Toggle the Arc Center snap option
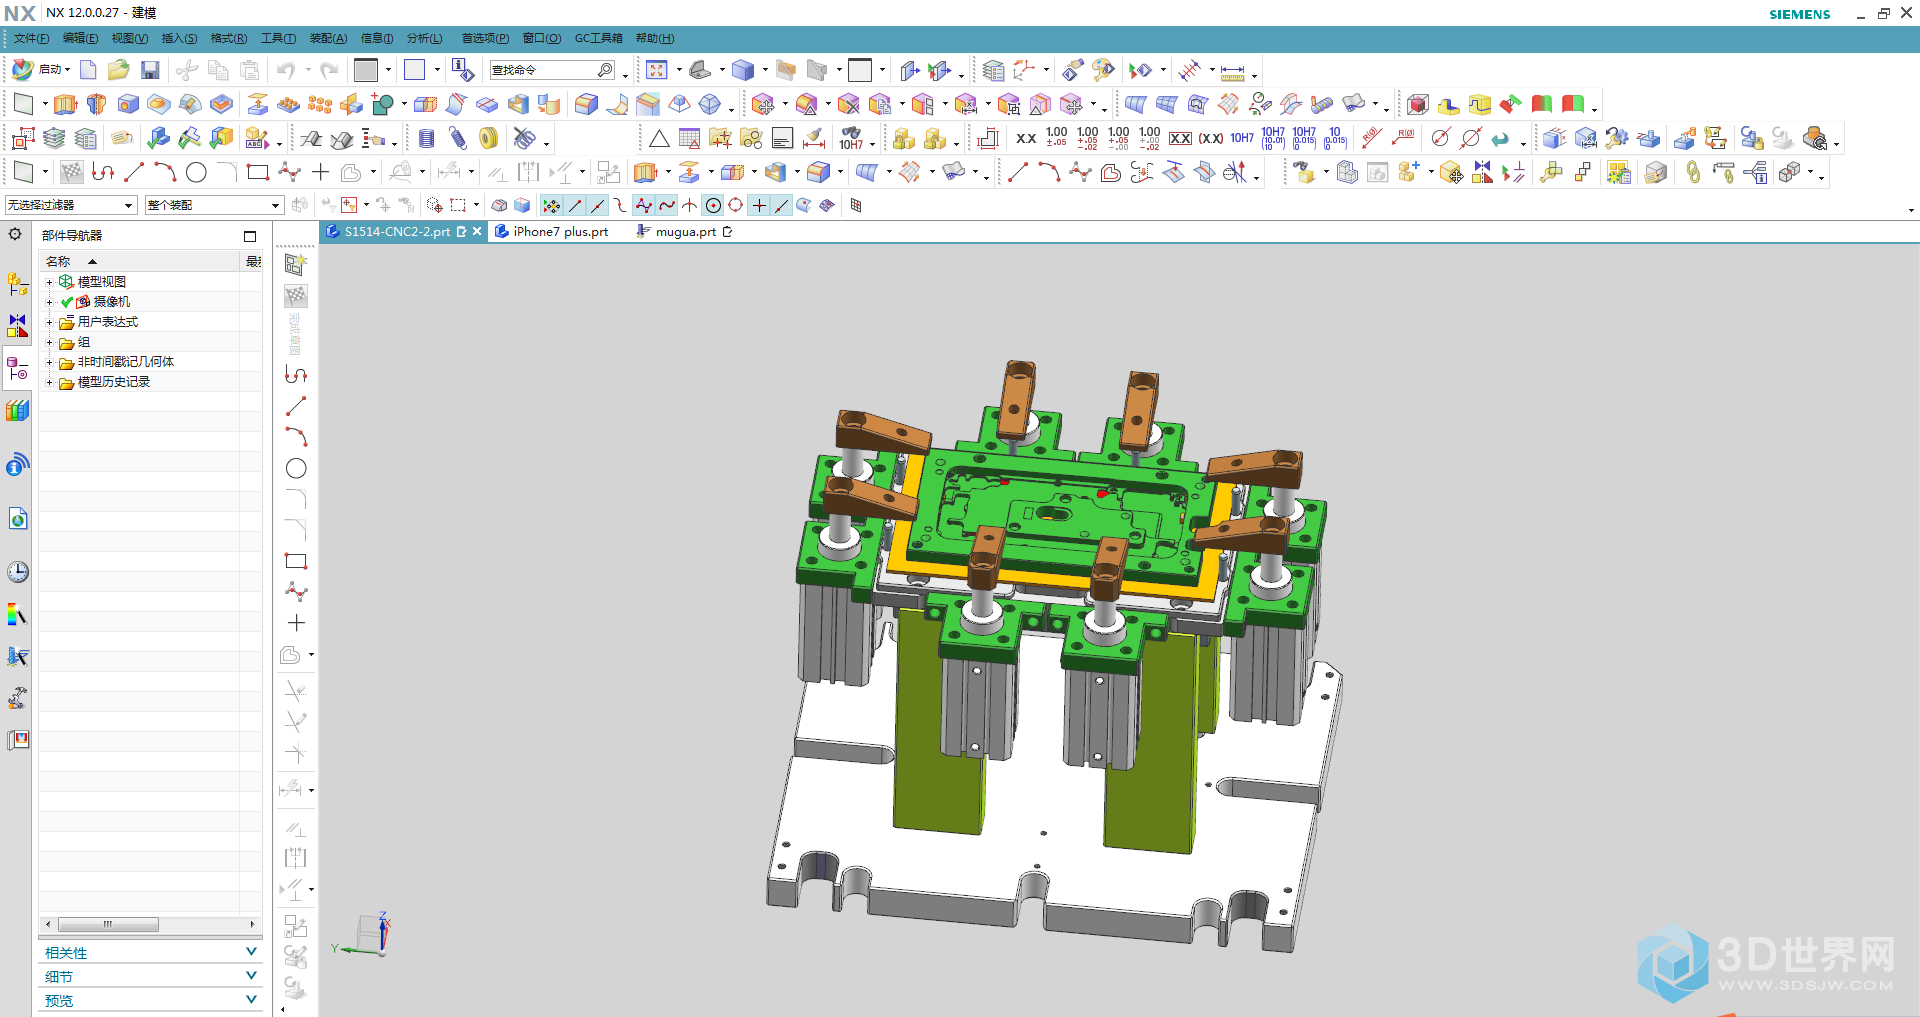Viewport: 1920px width, 1017px height. (x=713, y=205)
